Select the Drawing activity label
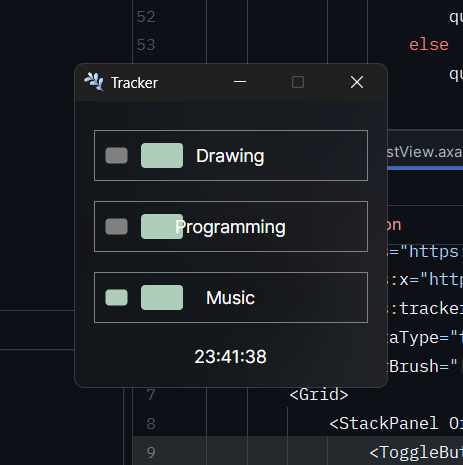This screenshot has height=465, width=463. [x=230, y=156]
